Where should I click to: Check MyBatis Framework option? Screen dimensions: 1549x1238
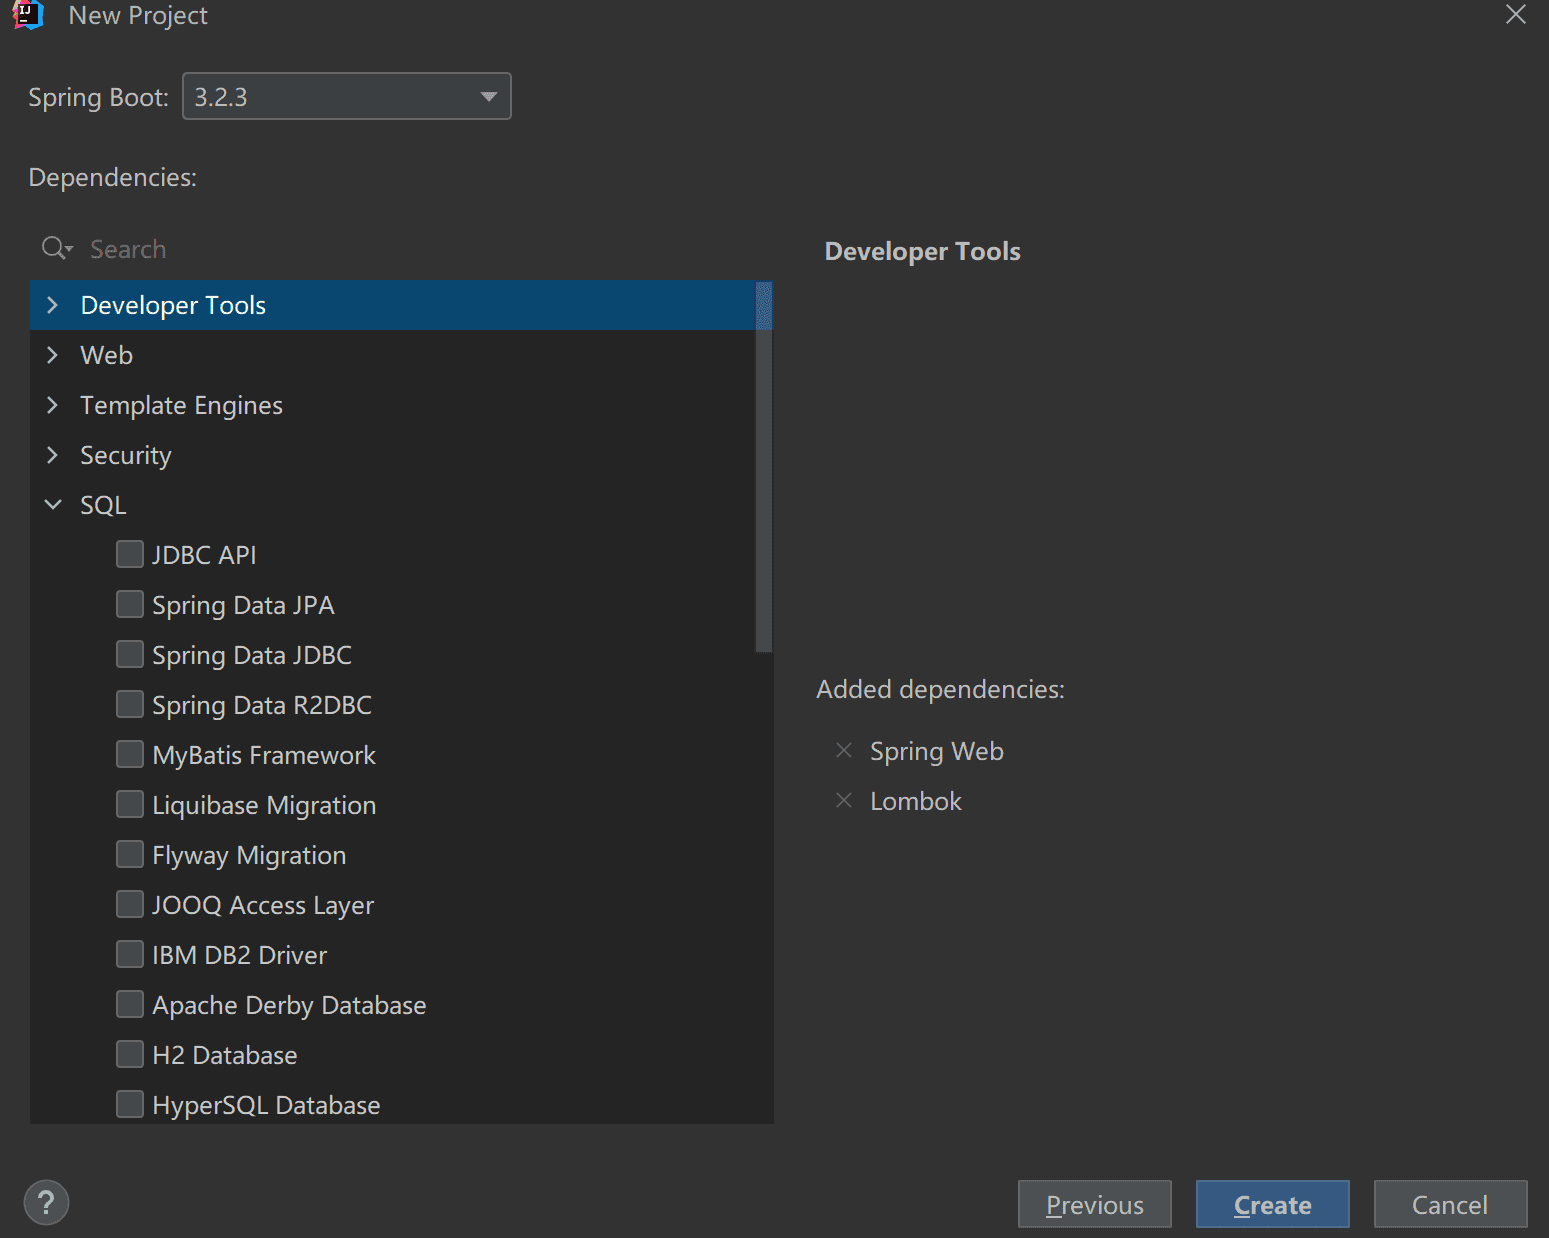point(130,754)
